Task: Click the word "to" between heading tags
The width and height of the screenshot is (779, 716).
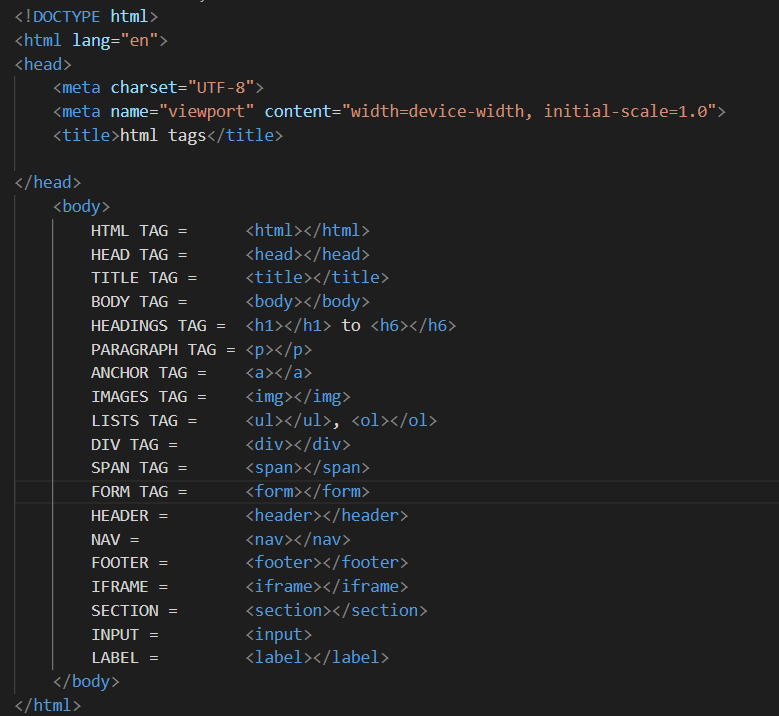Action: (351, 325)
